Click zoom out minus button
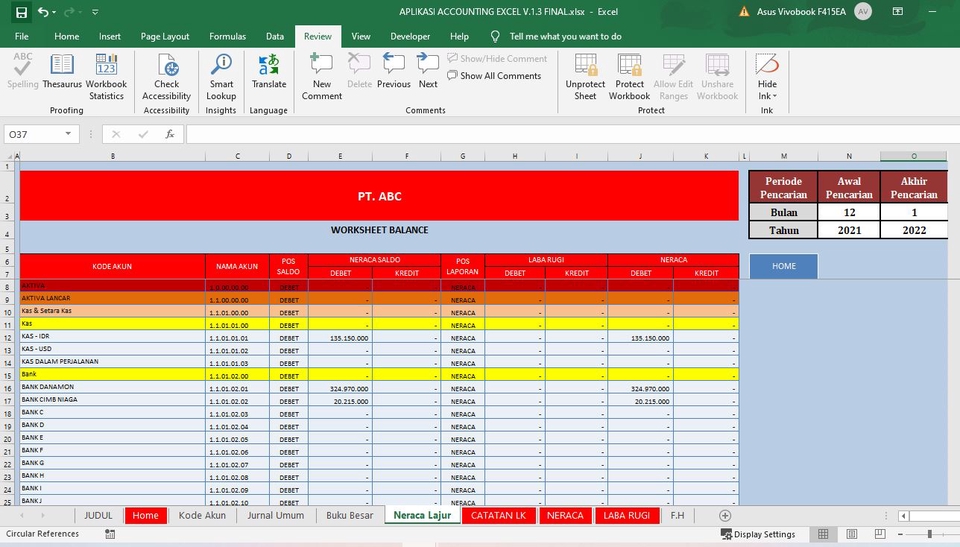This screenshot has height=547, width=960. (902, 534)
